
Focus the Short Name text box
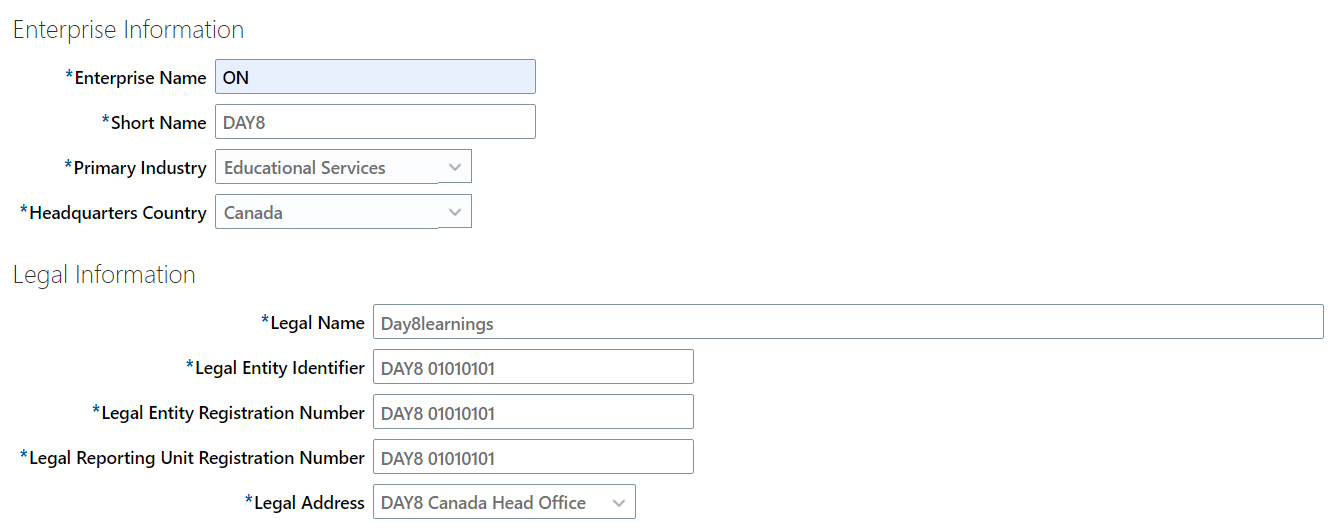375,122
